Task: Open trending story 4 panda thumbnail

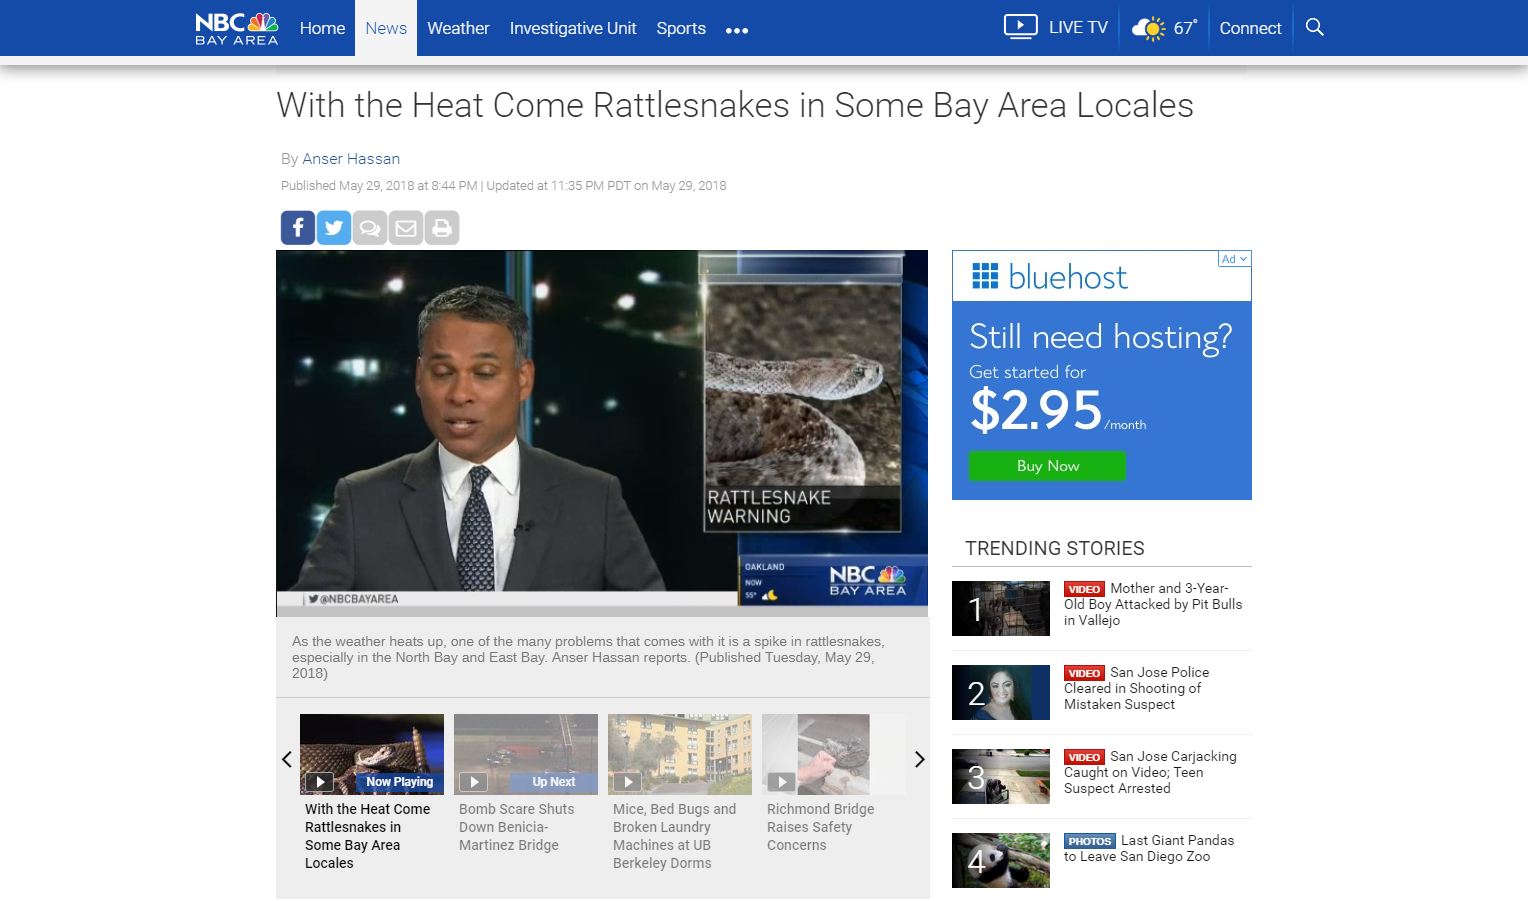Action: [1001, 860]
